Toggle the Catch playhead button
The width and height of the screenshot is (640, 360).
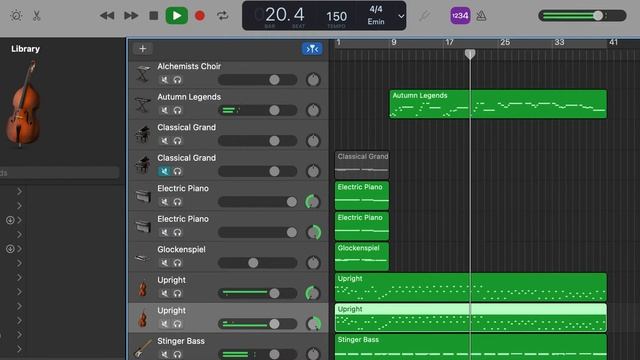[312, 49]
